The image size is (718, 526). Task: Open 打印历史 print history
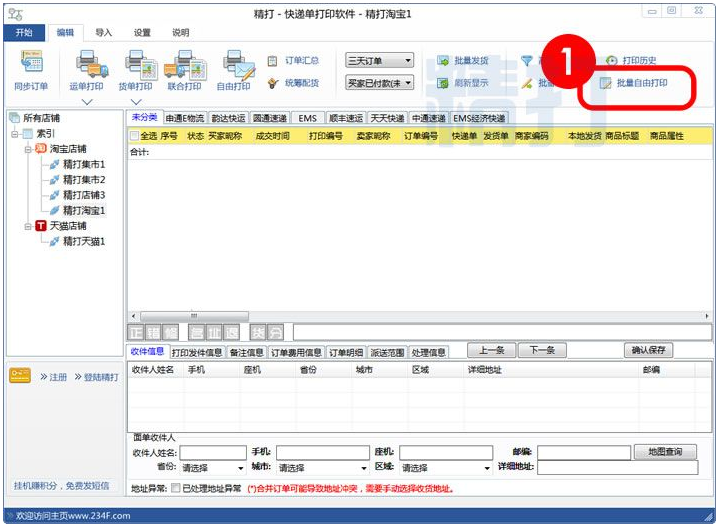tap(631, 60)
